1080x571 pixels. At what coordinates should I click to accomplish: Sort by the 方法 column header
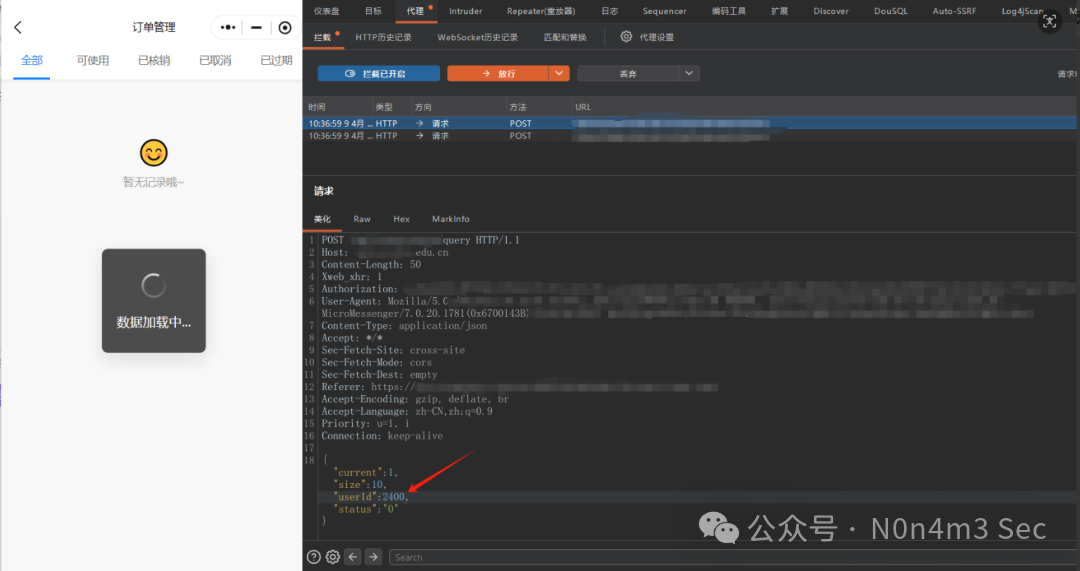[518, 107]
